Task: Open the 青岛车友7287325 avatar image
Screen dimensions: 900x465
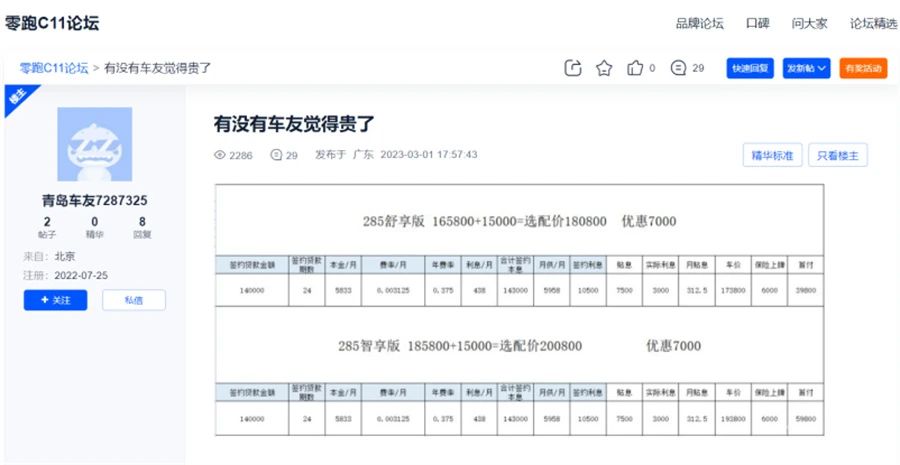Action: 95,144
